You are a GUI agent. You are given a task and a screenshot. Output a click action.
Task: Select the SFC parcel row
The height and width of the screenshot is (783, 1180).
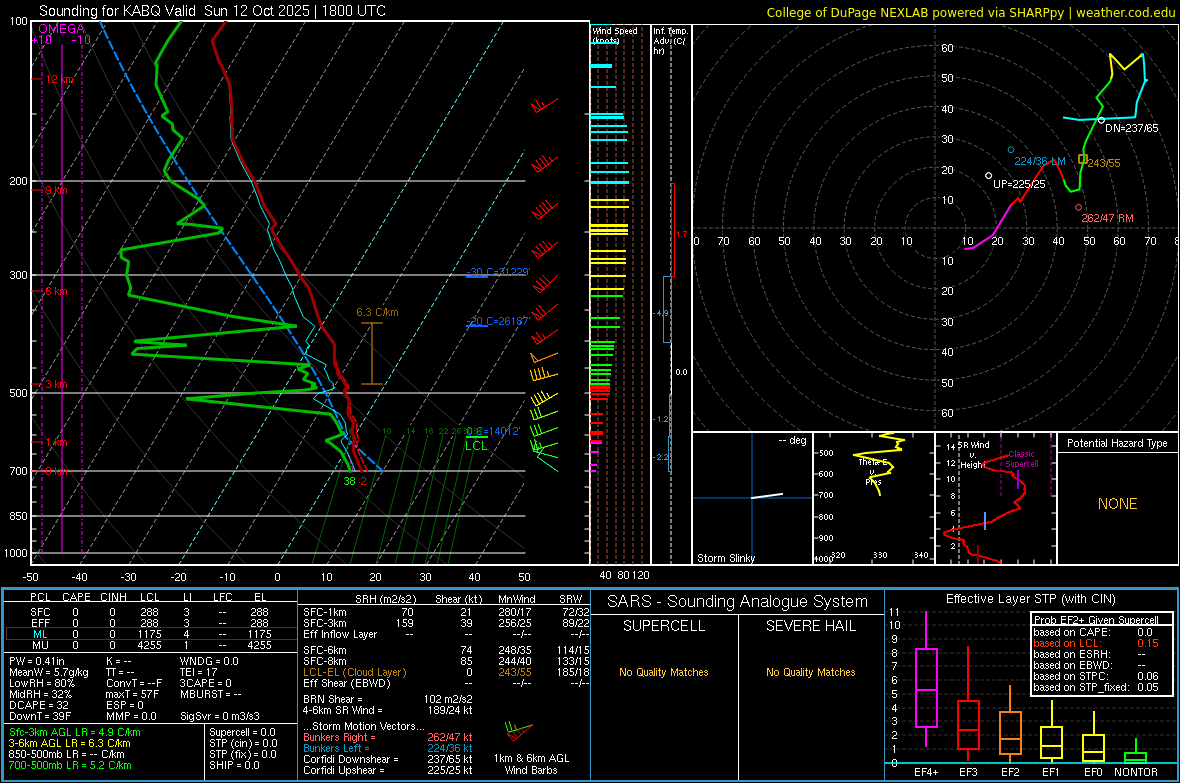click(151, 612)
